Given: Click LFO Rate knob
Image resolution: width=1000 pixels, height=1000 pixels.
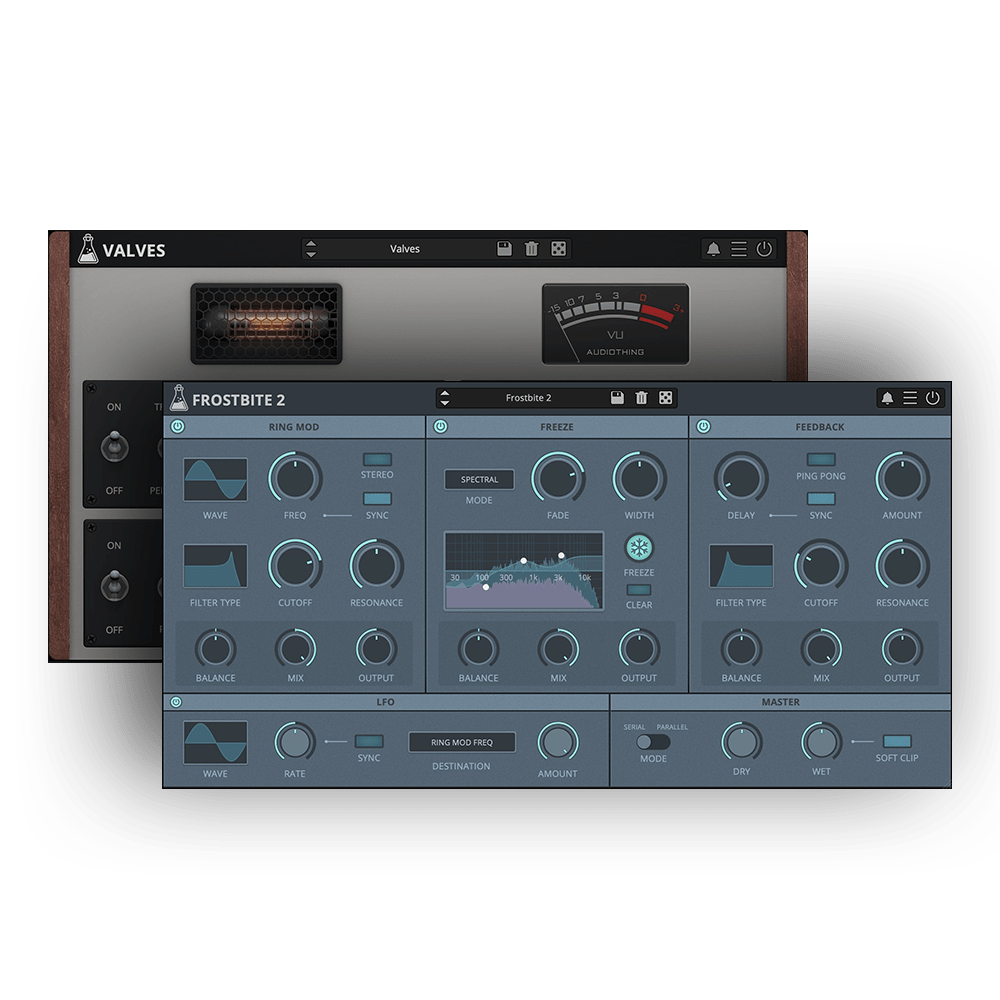Looking at the screenshot, I should (x=295, y=742).
